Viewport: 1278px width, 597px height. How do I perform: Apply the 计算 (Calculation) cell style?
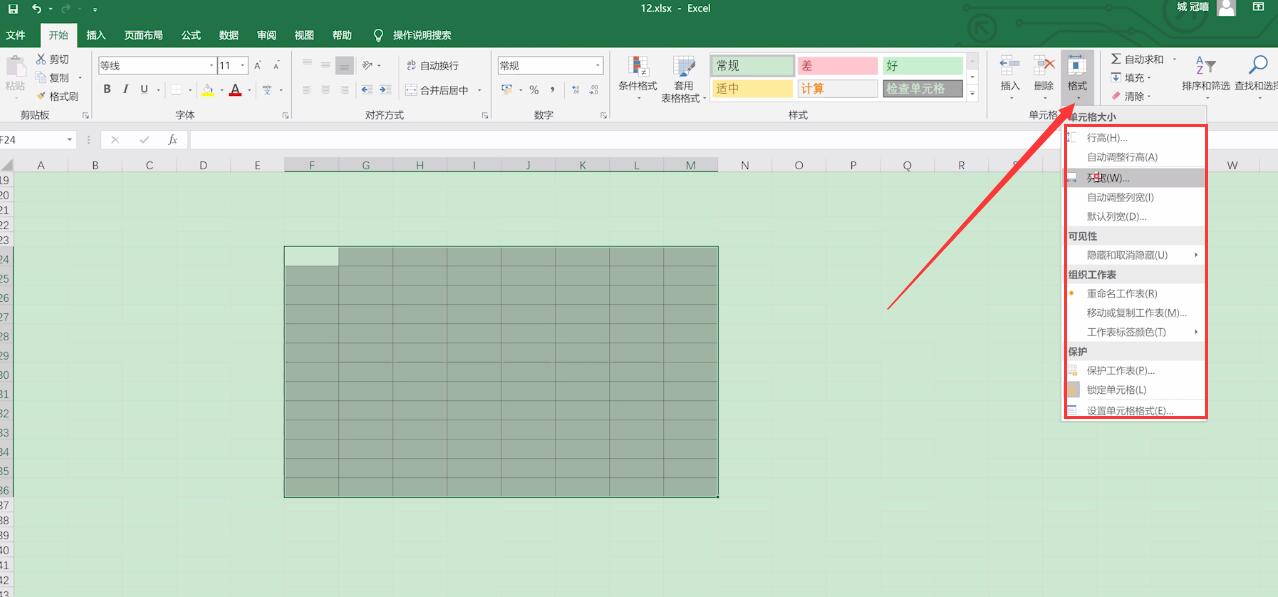[x=837, y=89]
